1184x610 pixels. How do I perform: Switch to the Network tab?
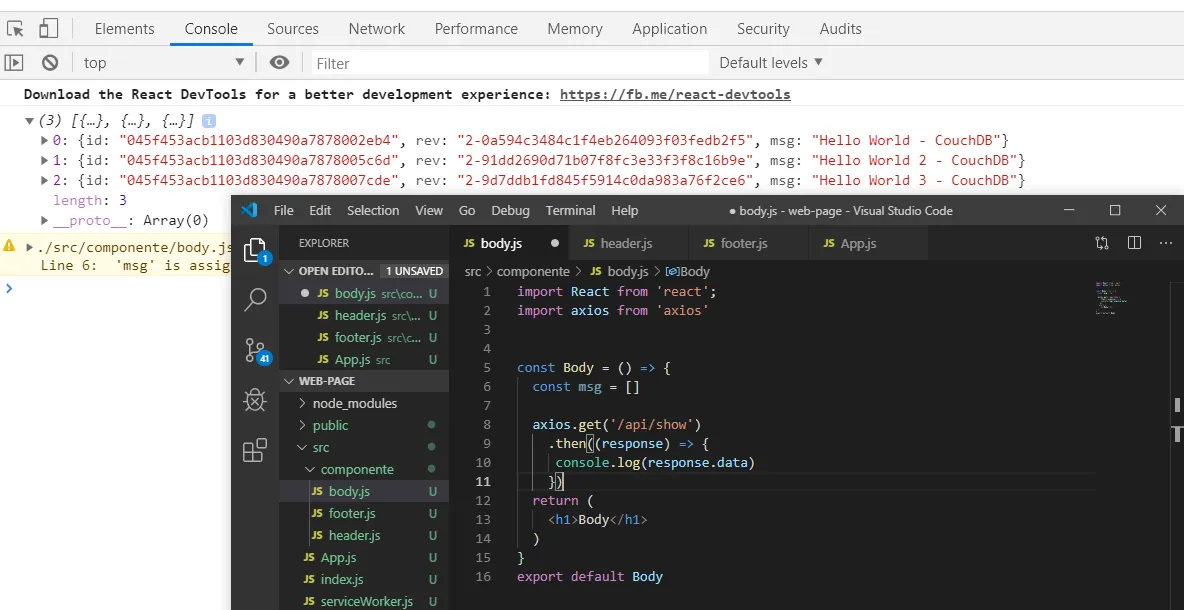pyautogui.click(x=377, y=29)
